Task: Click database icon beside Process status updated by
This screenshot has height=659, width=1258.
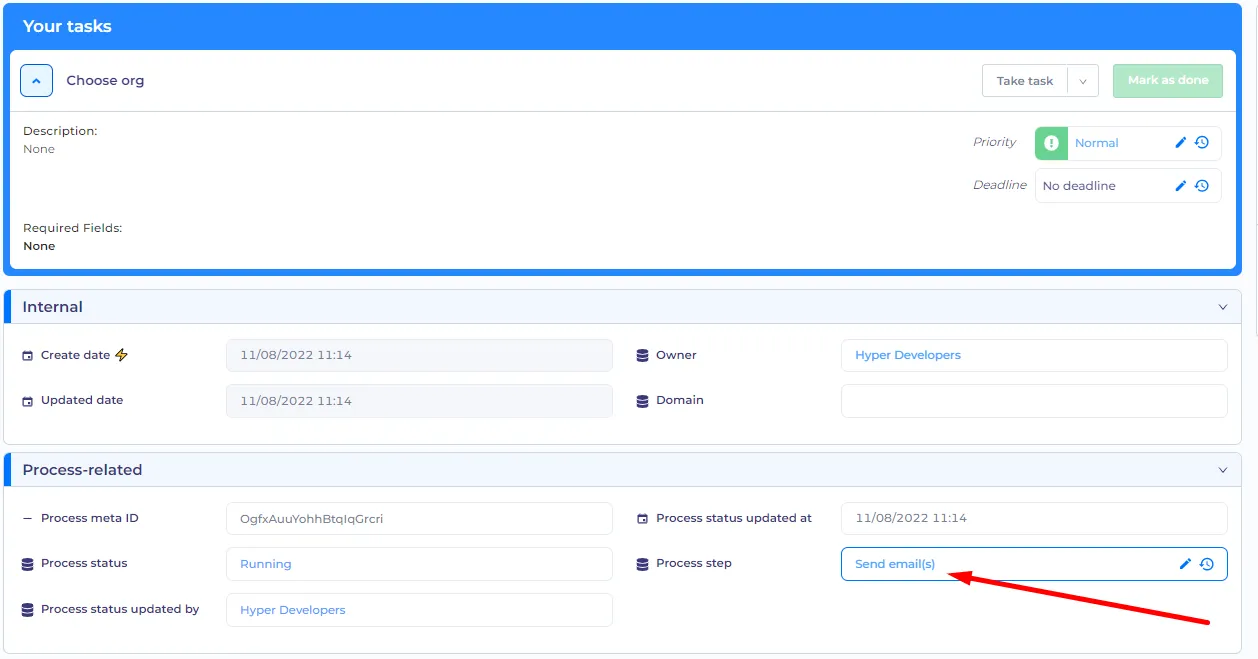Action: [x=28, y=610]
